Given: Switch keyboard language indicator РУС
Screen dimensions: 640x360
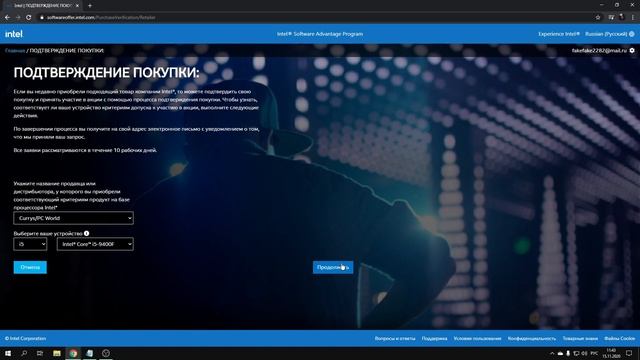Looking at the screenshot, I should tap(594, 353).
